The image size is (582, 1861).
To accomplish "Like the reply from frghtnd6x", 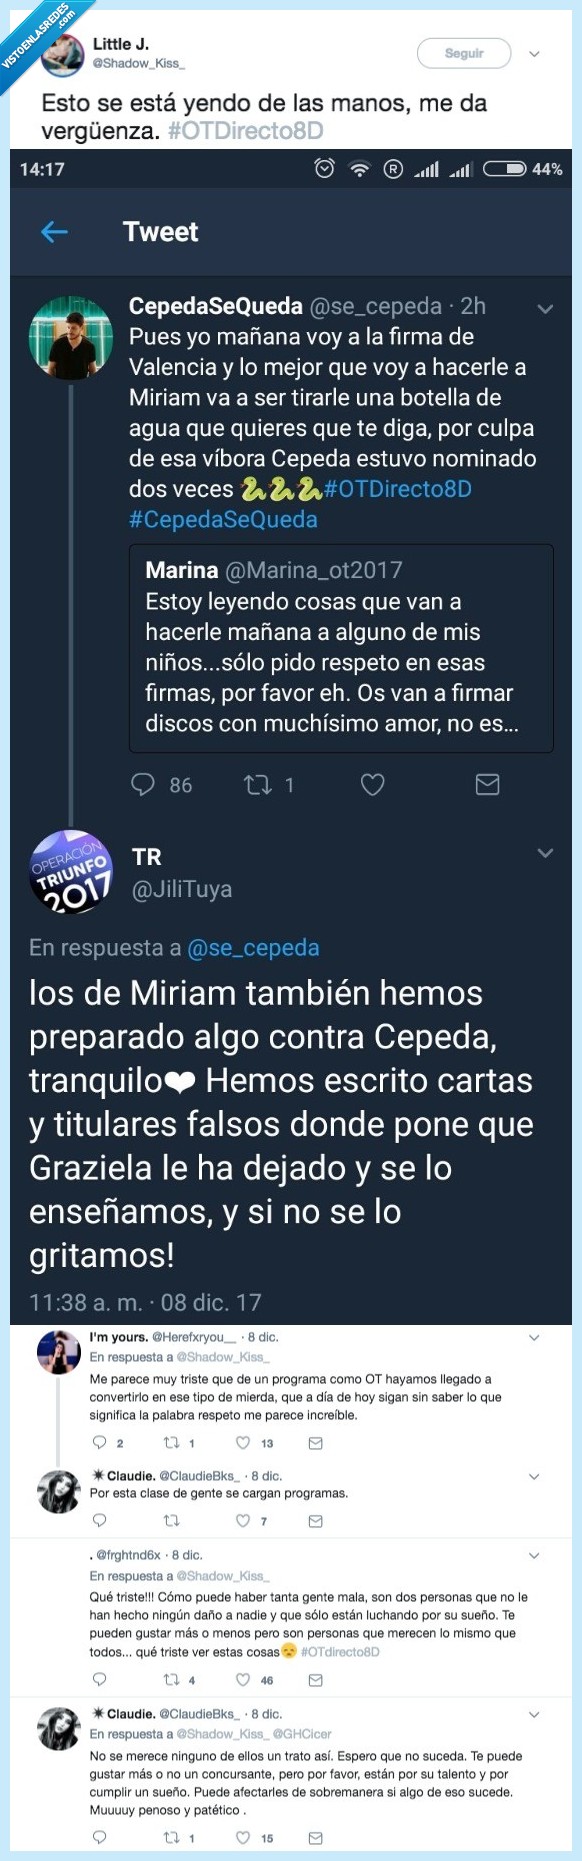I will pos(242,1680).
